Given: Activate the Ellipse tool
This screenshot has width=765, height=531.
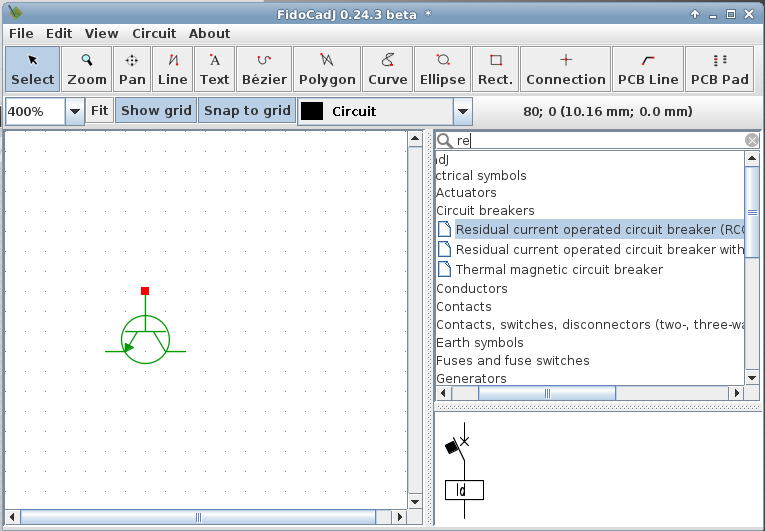Looking at the screenshot, I should tap(442, 69).
